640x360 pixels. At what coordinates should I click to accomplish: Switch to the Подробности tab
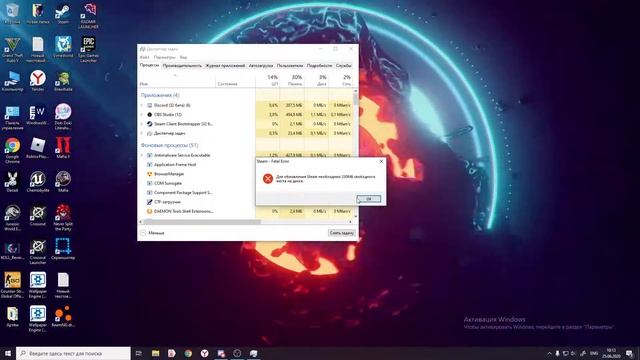point(319,66)
